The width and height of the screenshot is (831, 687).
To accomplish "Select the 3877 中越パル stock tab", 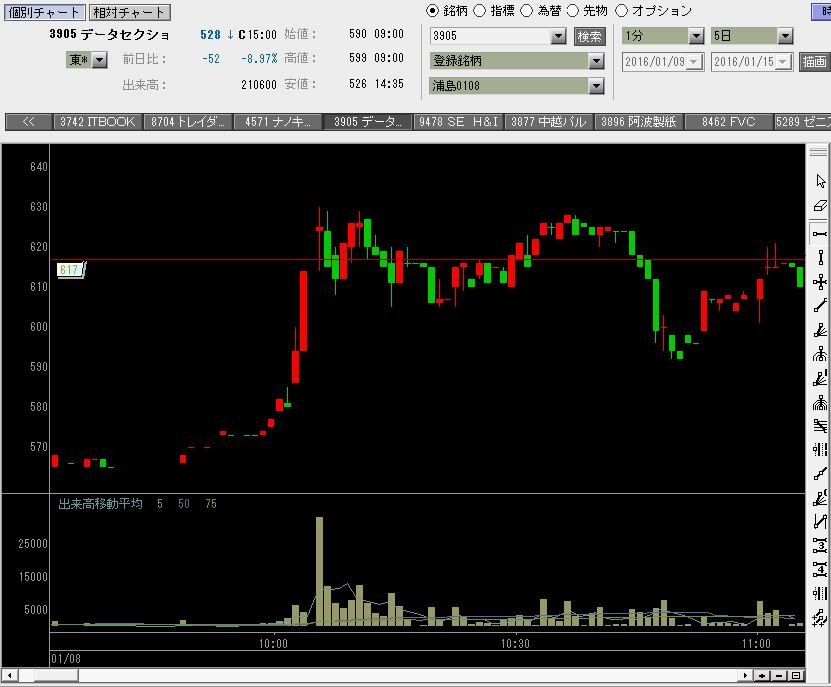I will click(x=549, y=122).
